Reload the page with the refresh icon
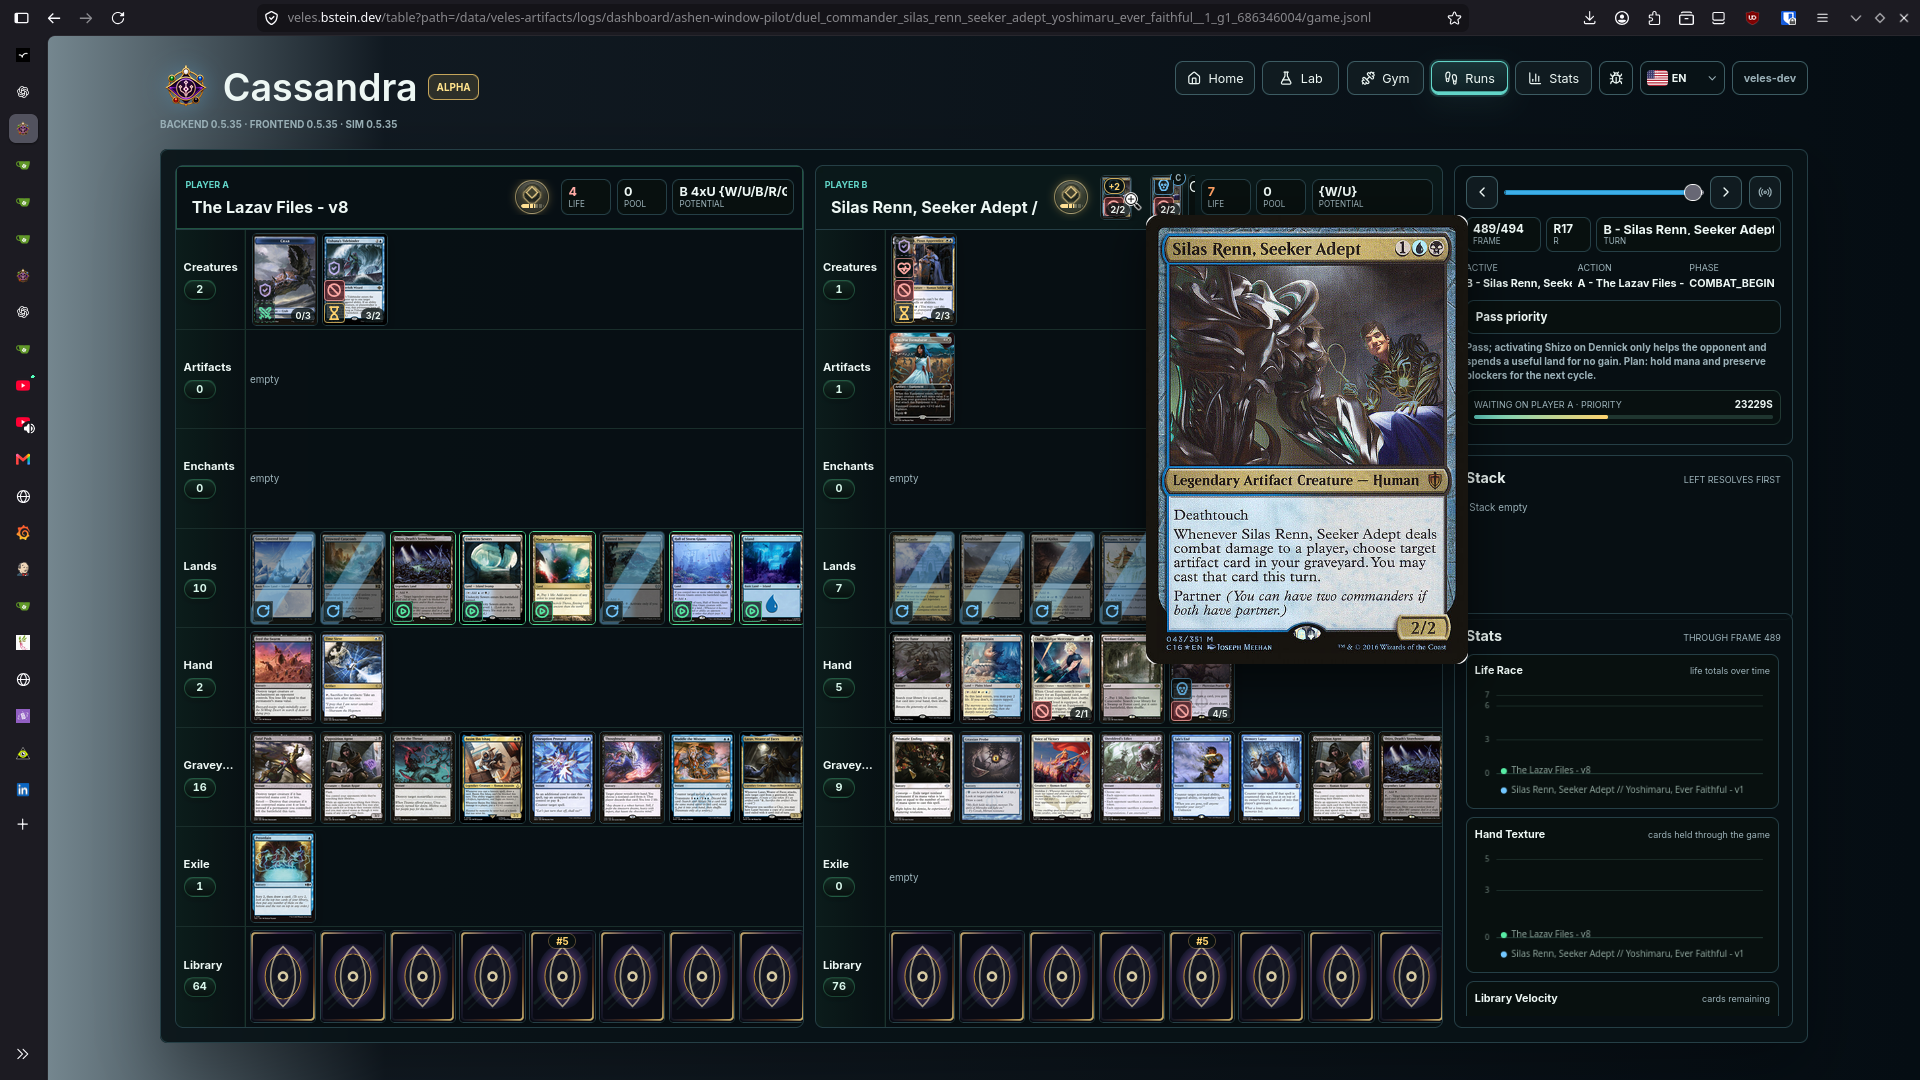This screenshot has width=1920, height=1080. pos(118,18)
